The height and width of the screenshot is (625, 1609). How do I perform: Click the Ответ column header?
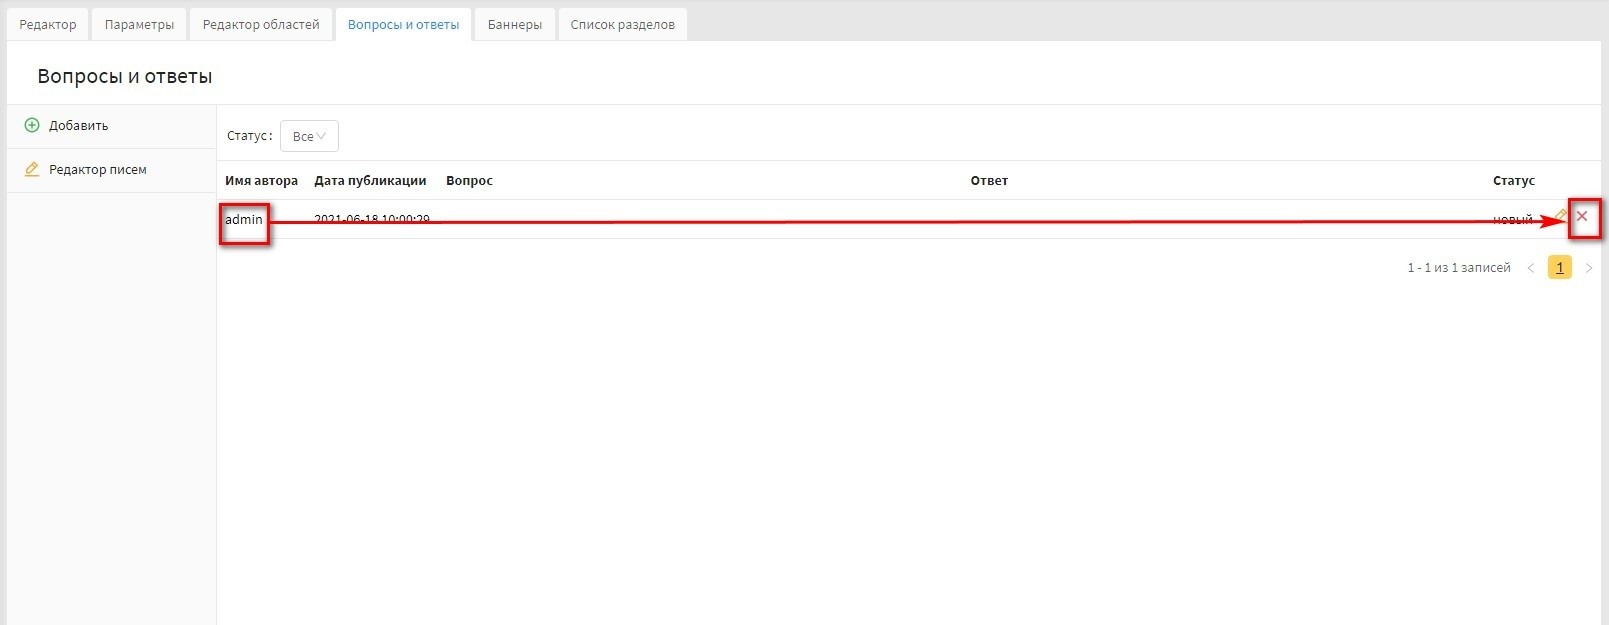tap(989, 181)
